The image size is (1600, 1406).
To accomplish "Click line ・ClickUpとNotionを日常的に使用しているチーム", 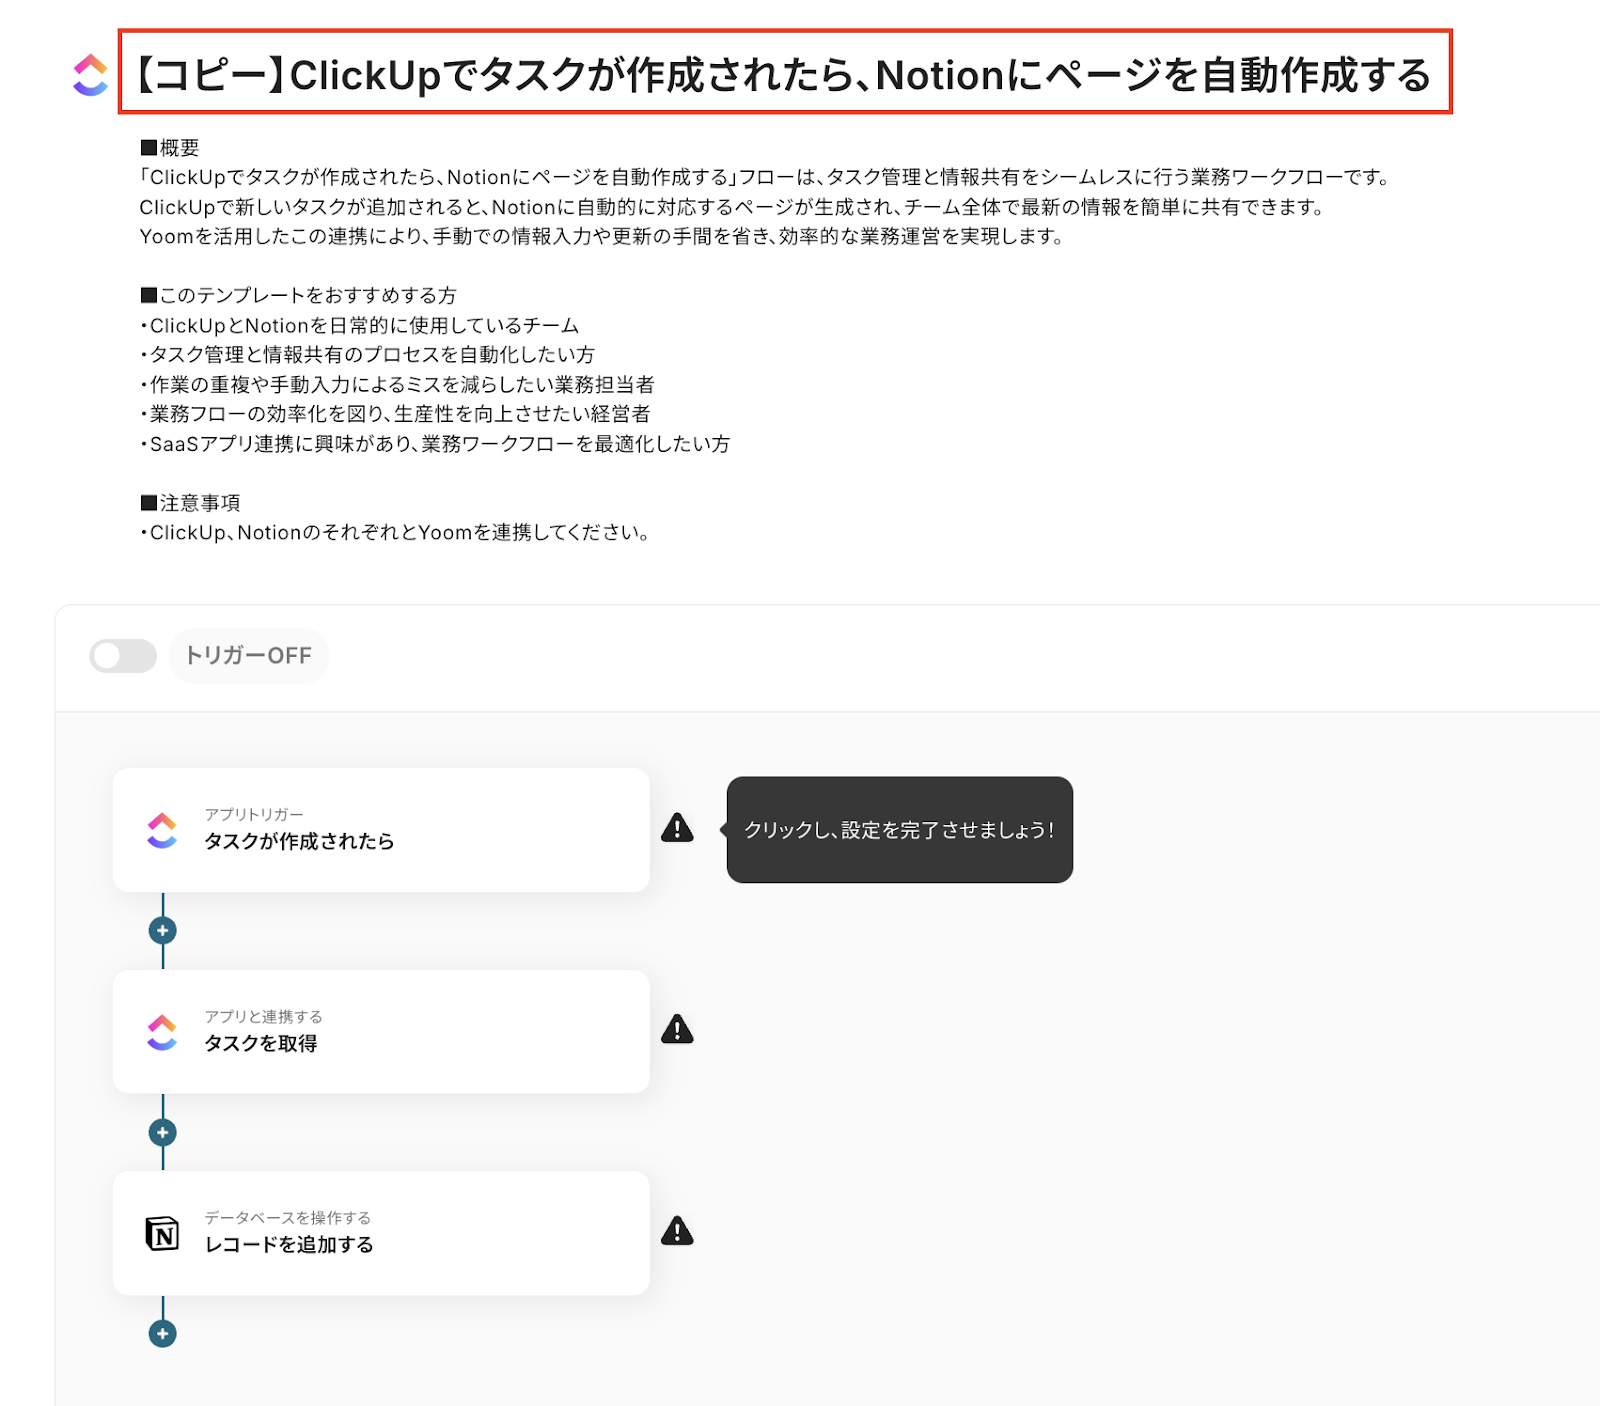I will [359, 325].
